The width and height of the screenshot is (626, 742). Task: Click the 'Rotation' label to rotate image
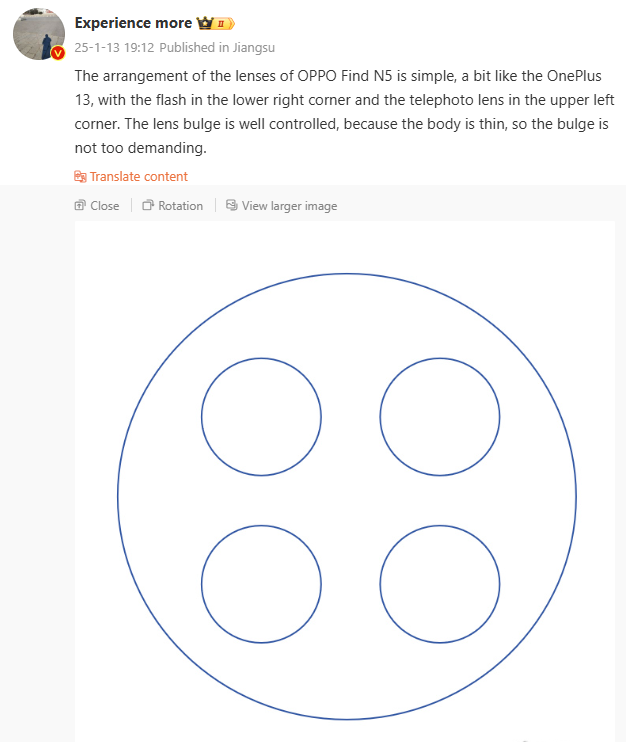(180, 206)
